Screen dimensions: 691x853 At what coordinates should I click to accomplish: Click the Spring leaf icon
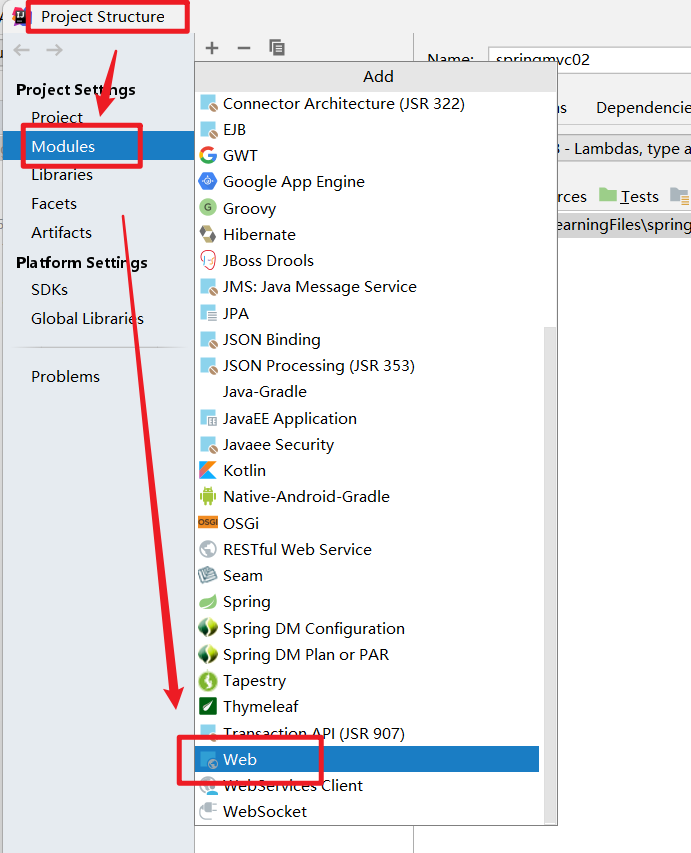(x=208, y=602)
